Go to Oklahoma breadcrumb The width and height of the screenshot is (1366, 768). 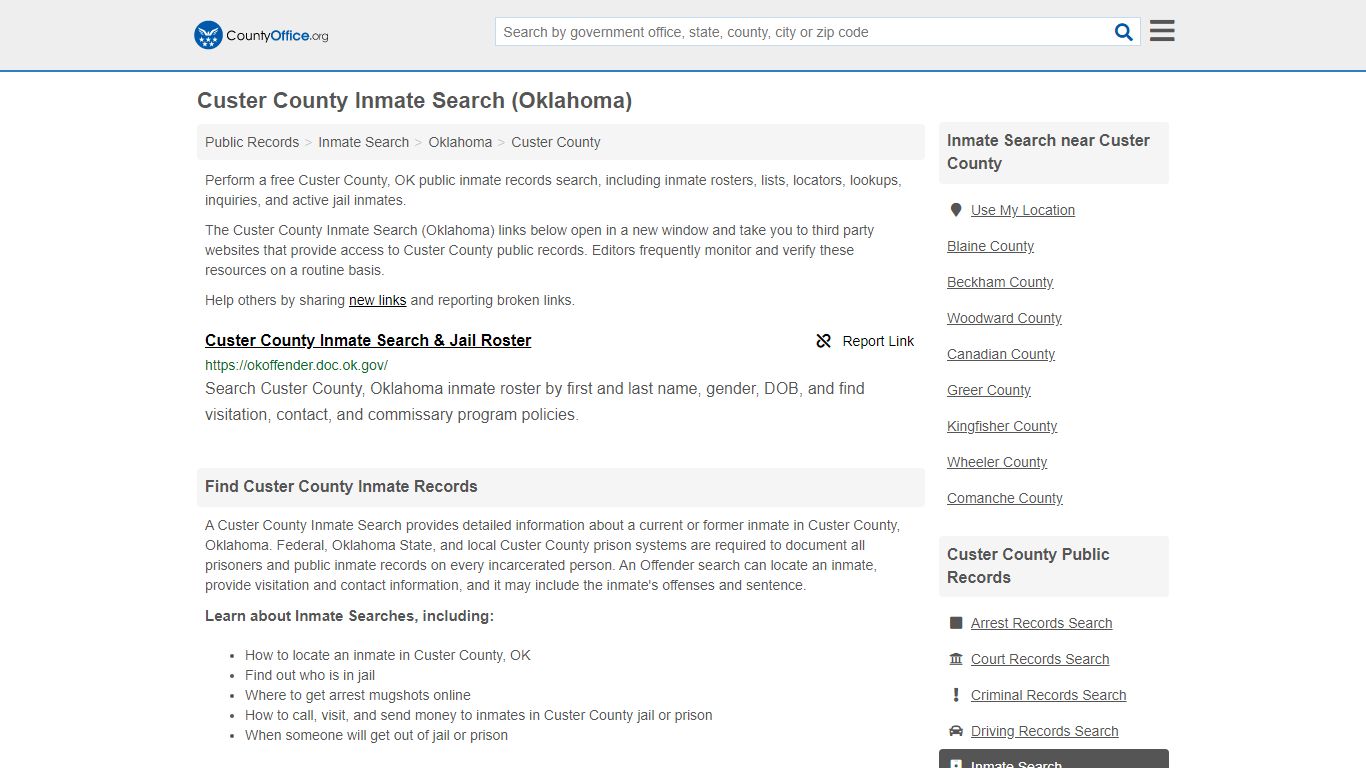click(460, 142)
